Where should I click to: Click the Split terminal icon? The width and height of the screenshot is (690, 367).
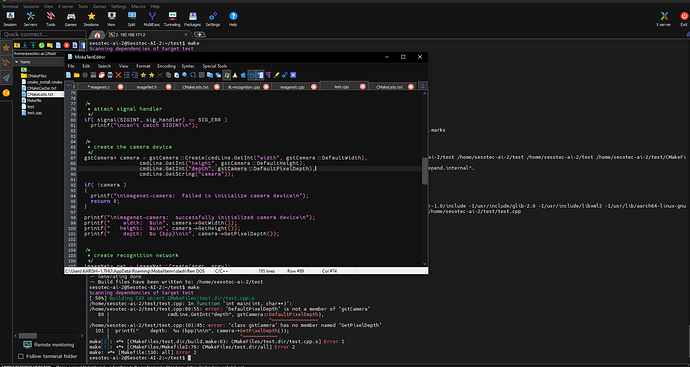tap(132, 19)
